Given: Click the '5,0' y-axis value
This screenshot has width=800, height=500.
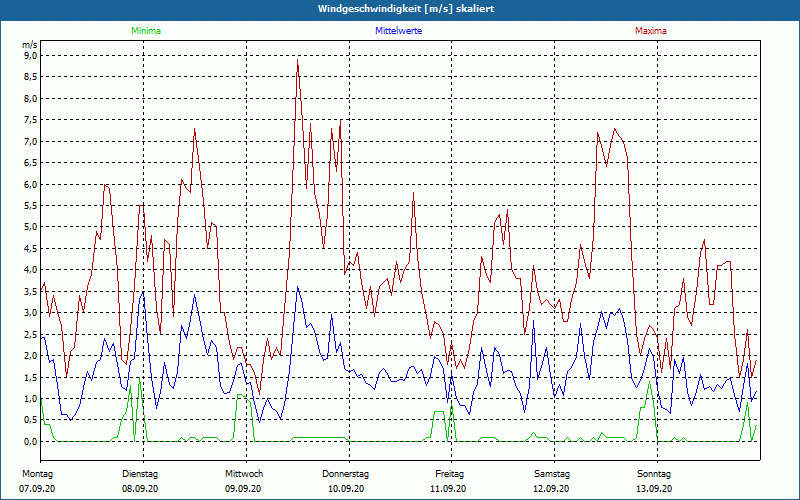Looking at the screenshot, I should (31, 227).
